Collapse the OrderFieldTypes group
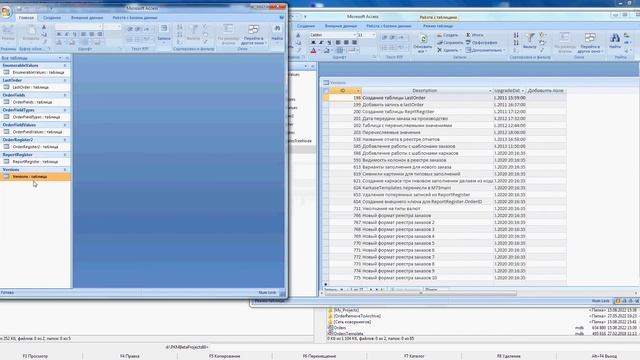 coord(65,110)
